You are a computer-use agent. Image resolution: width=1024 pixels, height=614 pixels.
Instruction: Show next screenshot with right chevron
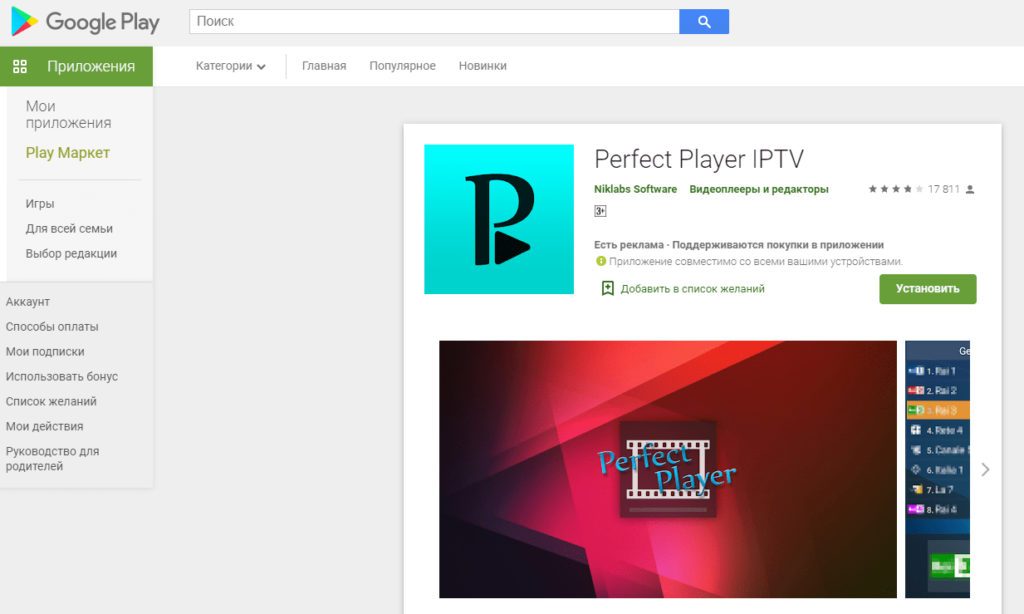[x=985, y=469]
